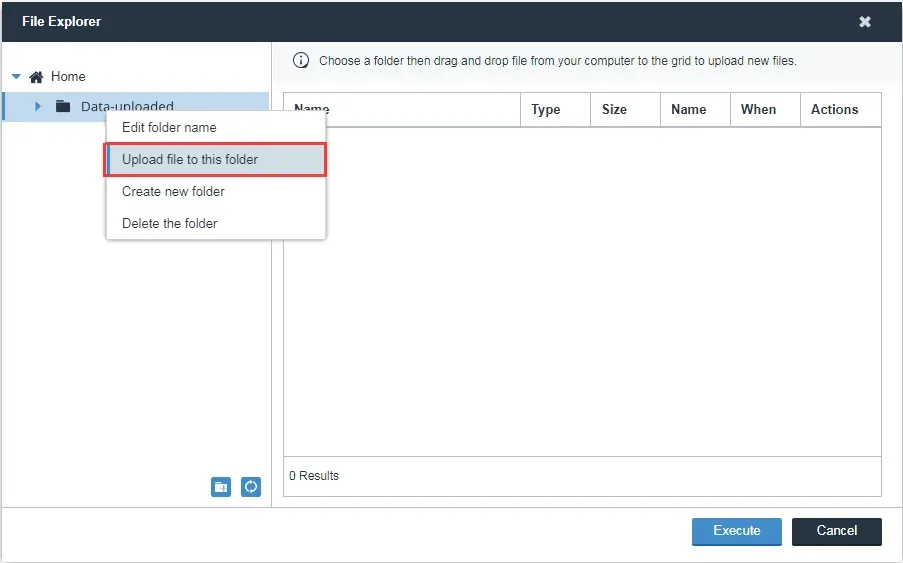The image size is (903, 563).
Task: Pick Delete the folder menu entry
Action: 216,223
